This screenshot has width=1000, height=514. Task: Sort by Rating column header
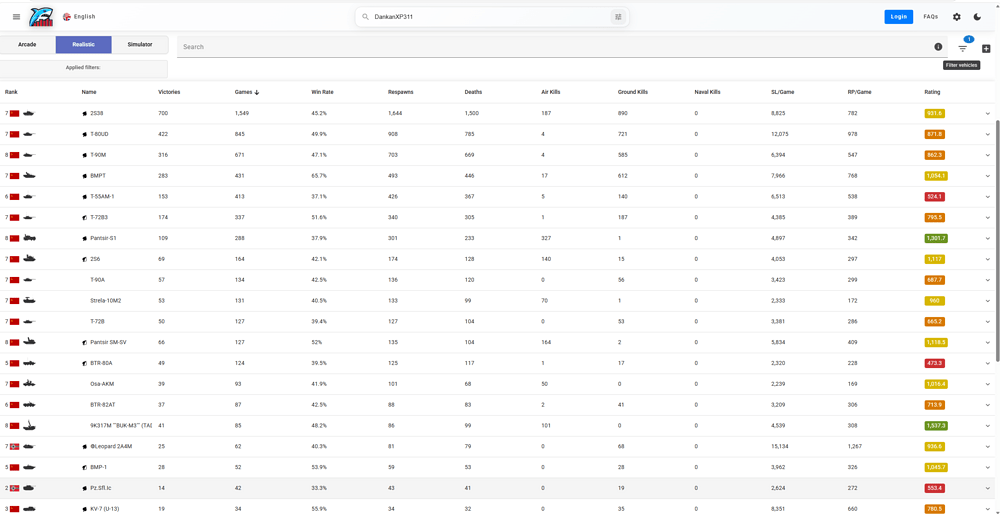(932, 92)
